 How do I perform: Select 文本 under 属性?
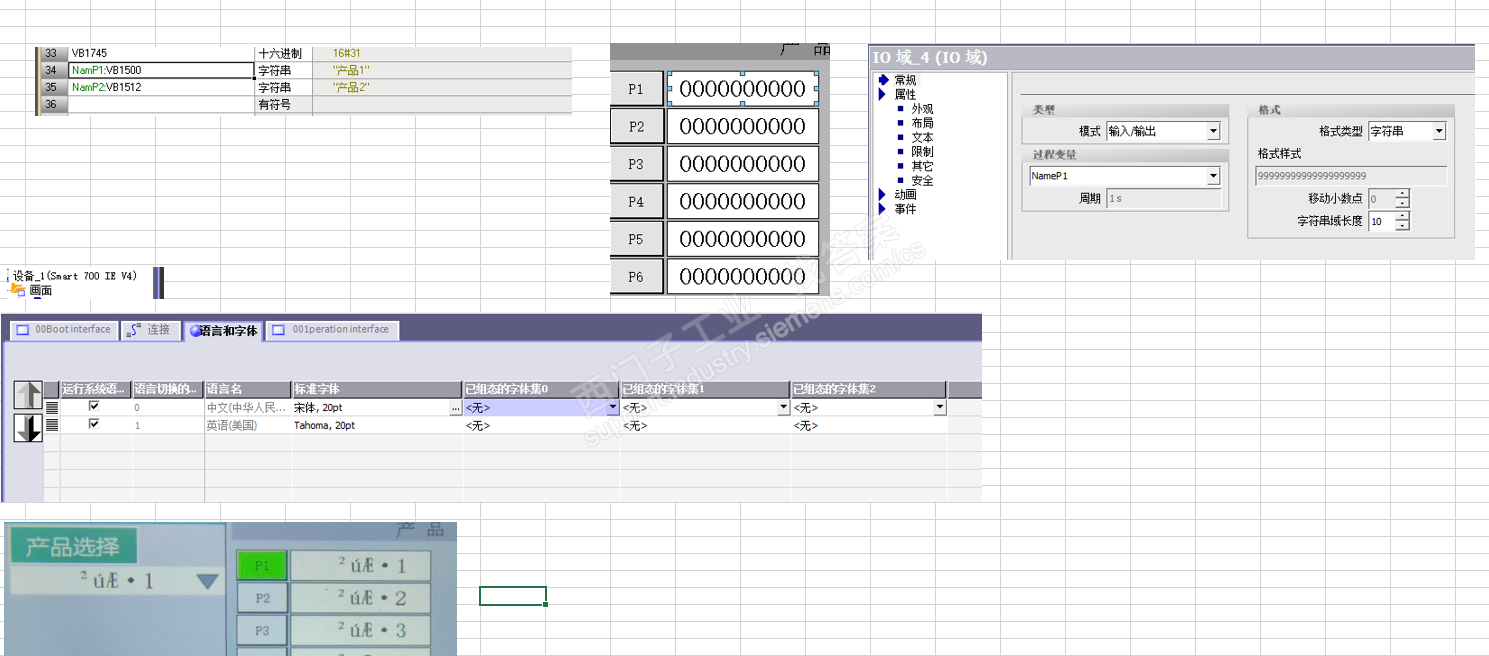pos(922,138)
